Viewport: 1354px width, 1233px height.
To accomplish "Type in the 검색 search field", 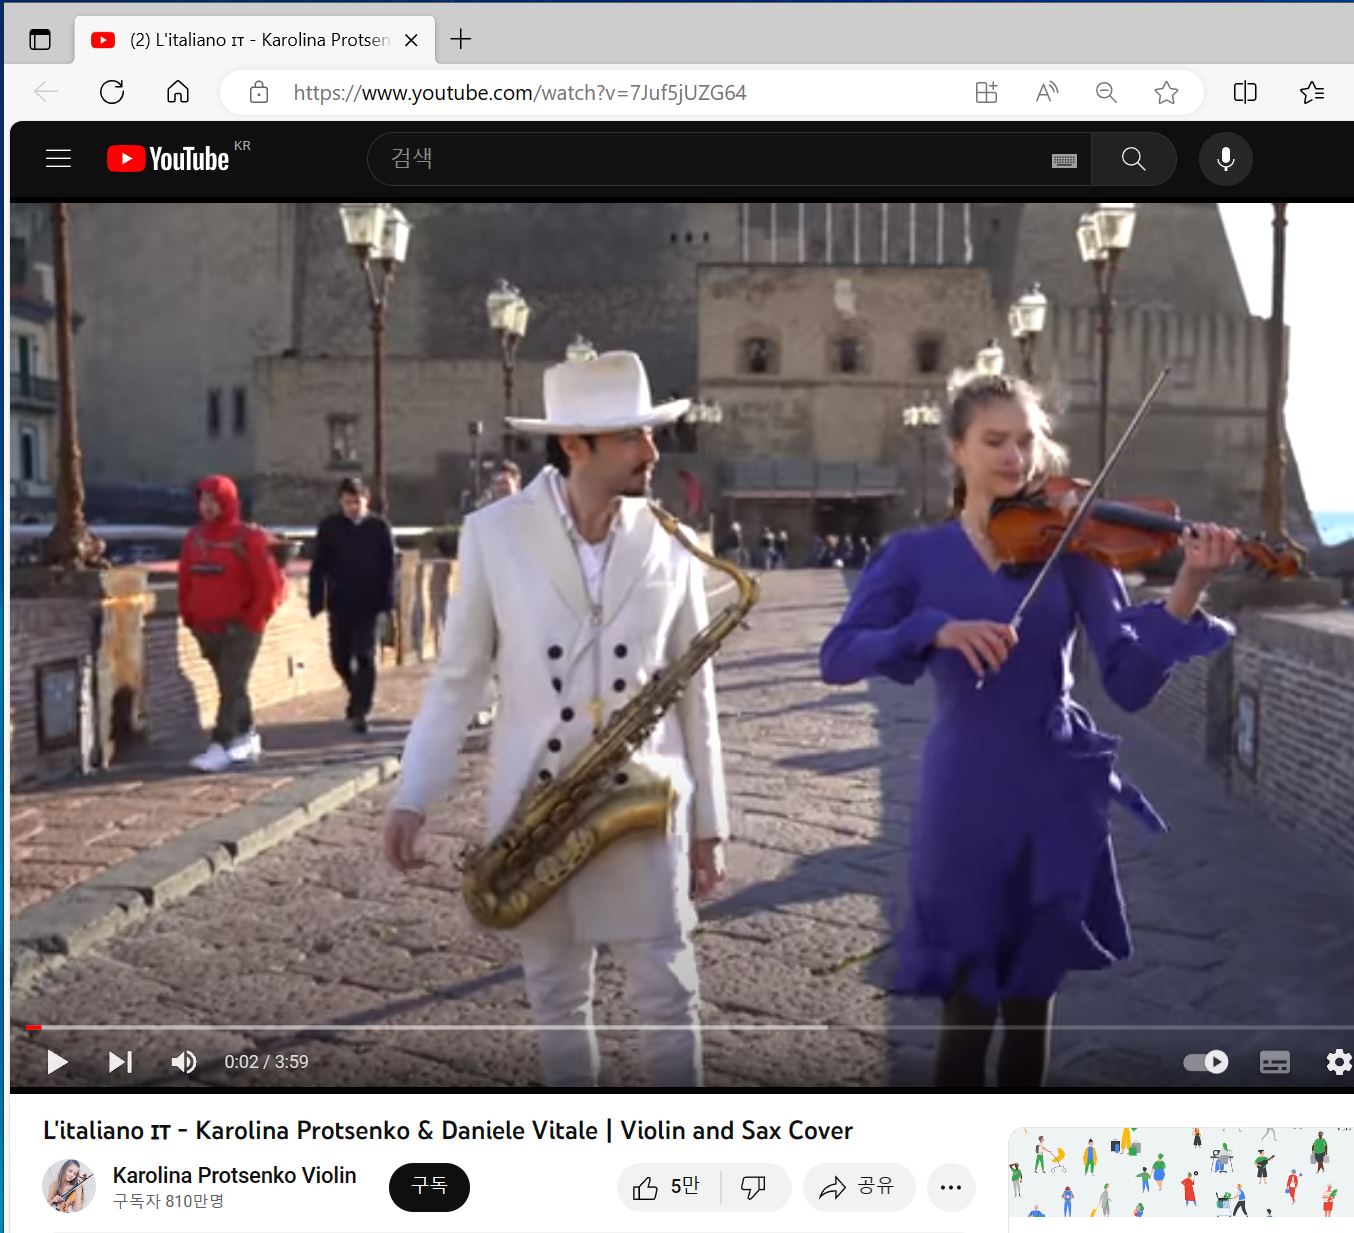I will coord(700,159).
